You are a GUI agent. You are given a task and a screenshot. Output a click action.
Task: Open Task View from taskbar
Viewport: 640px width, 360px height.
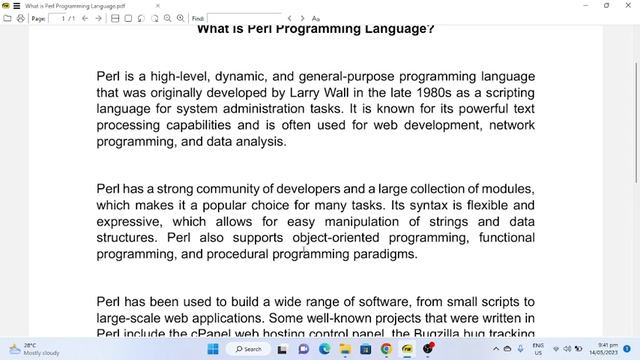point(282,349)
